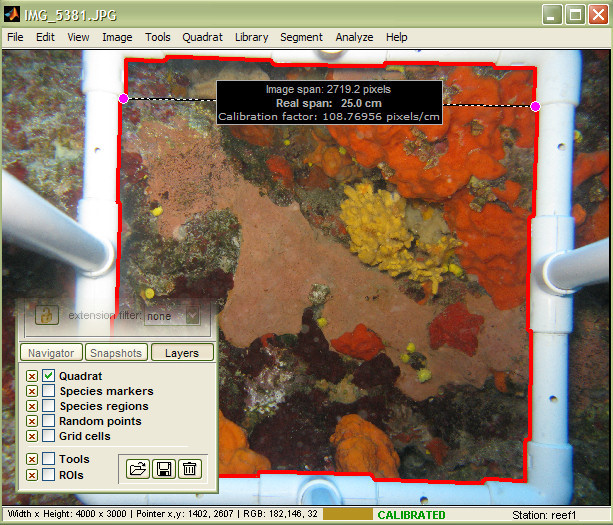Screen dimensions: 613x525
Task: Uncheck the Quadrat layer checkbox
Action: [x=48, y=376]
